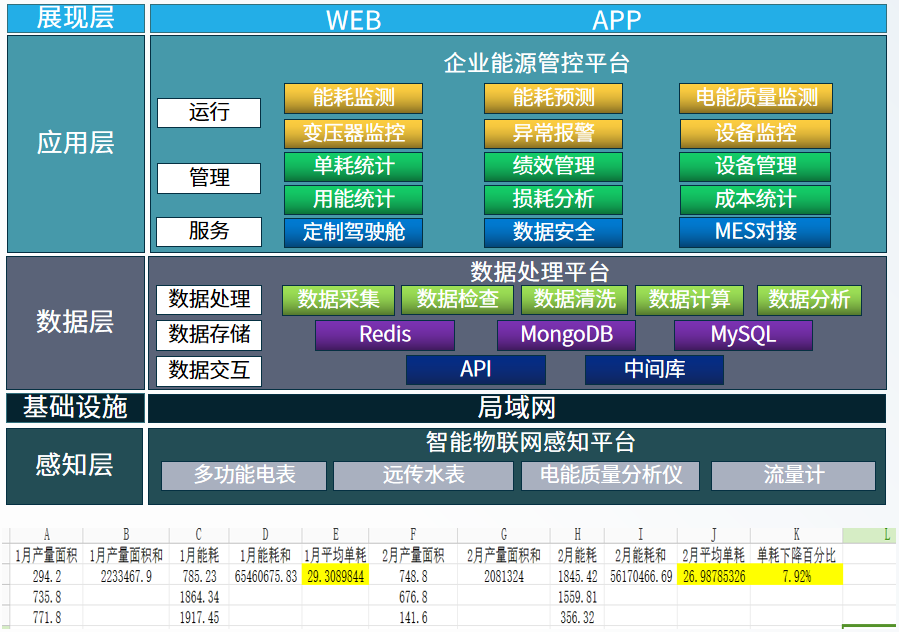Image resolution: width=899 pixels, height=632 pixels.
Task: Open the 变压器监控 module
Action: (353, 133)
